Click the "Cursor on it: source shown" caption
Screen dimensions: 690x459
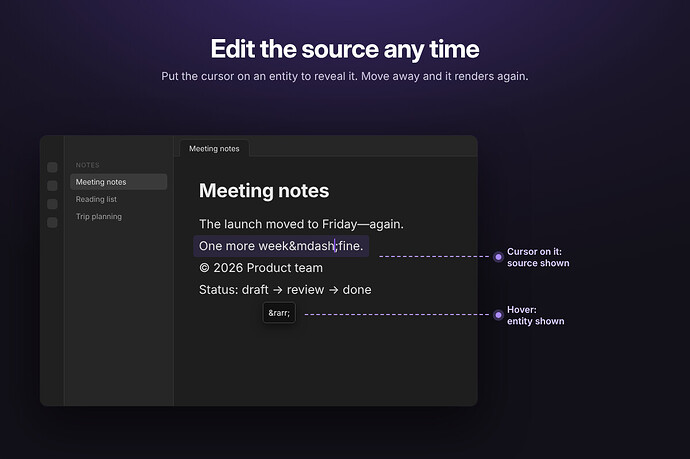(538, 257)
